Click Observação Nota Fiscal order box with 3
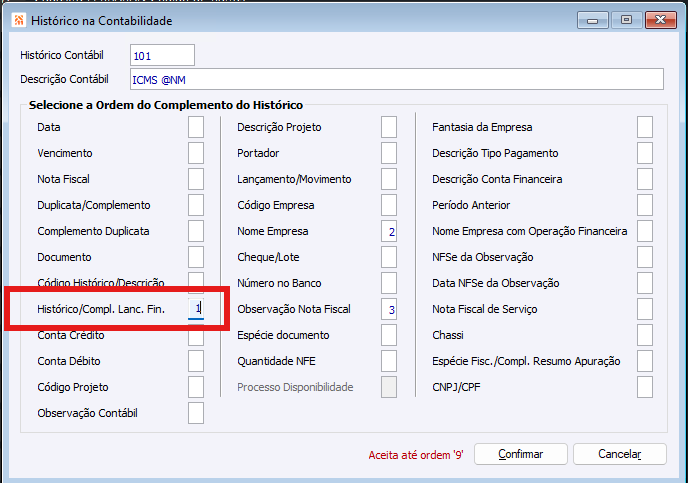688x483 pixels. (x=389, y=309)
